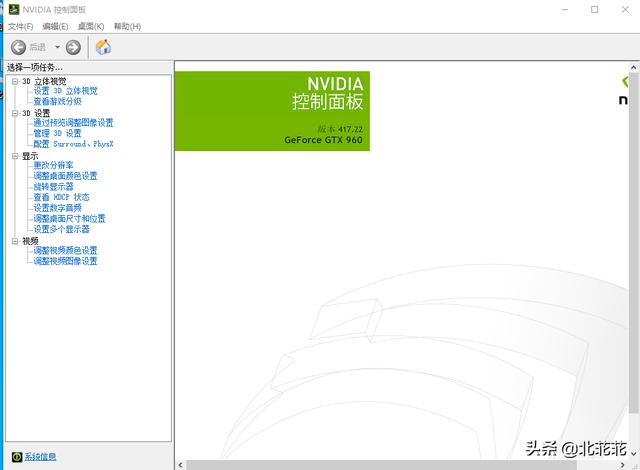Click the vertical scrollbar up arrow
The image size is (640, 470).
[x=633, y=67]
